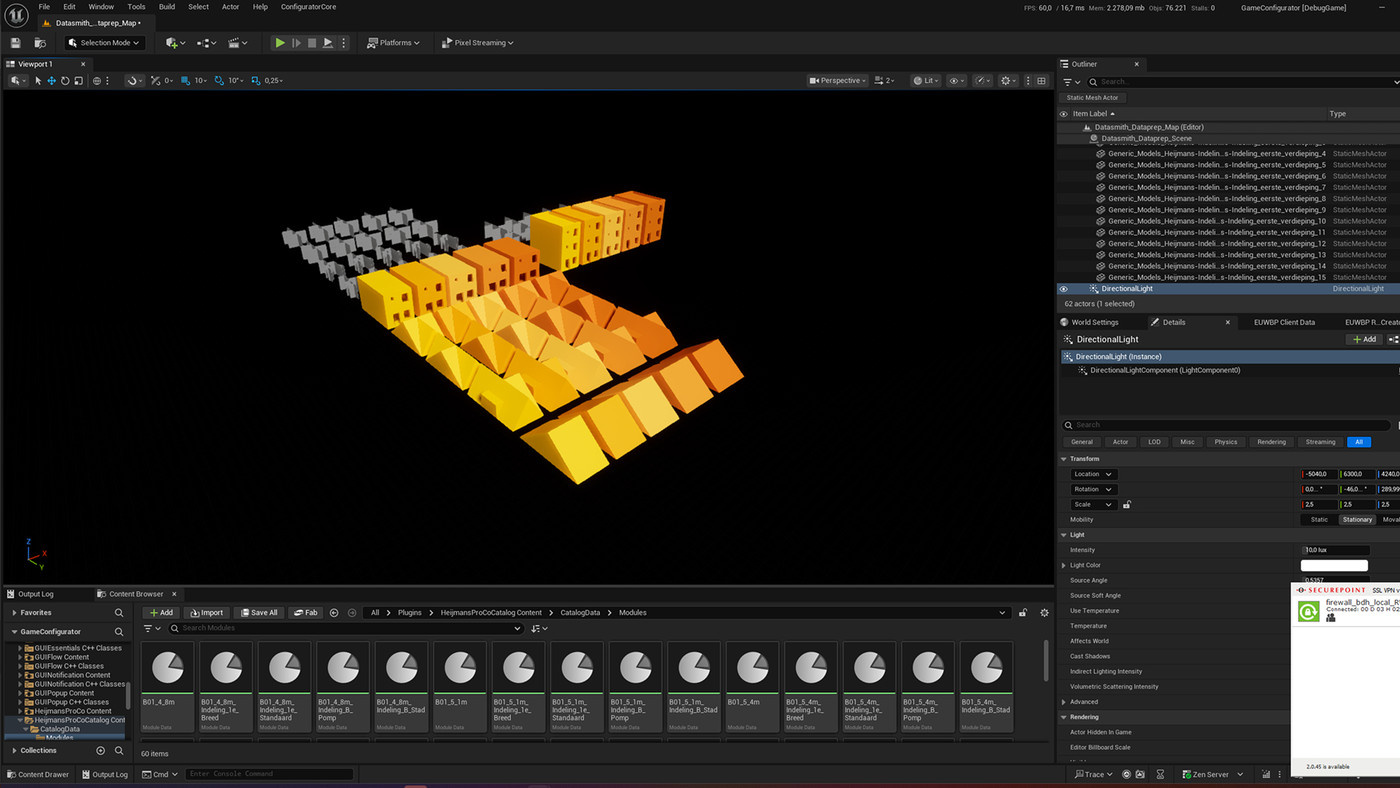Open the Add actor cube-plus toolbar icon

click(175, 43)
